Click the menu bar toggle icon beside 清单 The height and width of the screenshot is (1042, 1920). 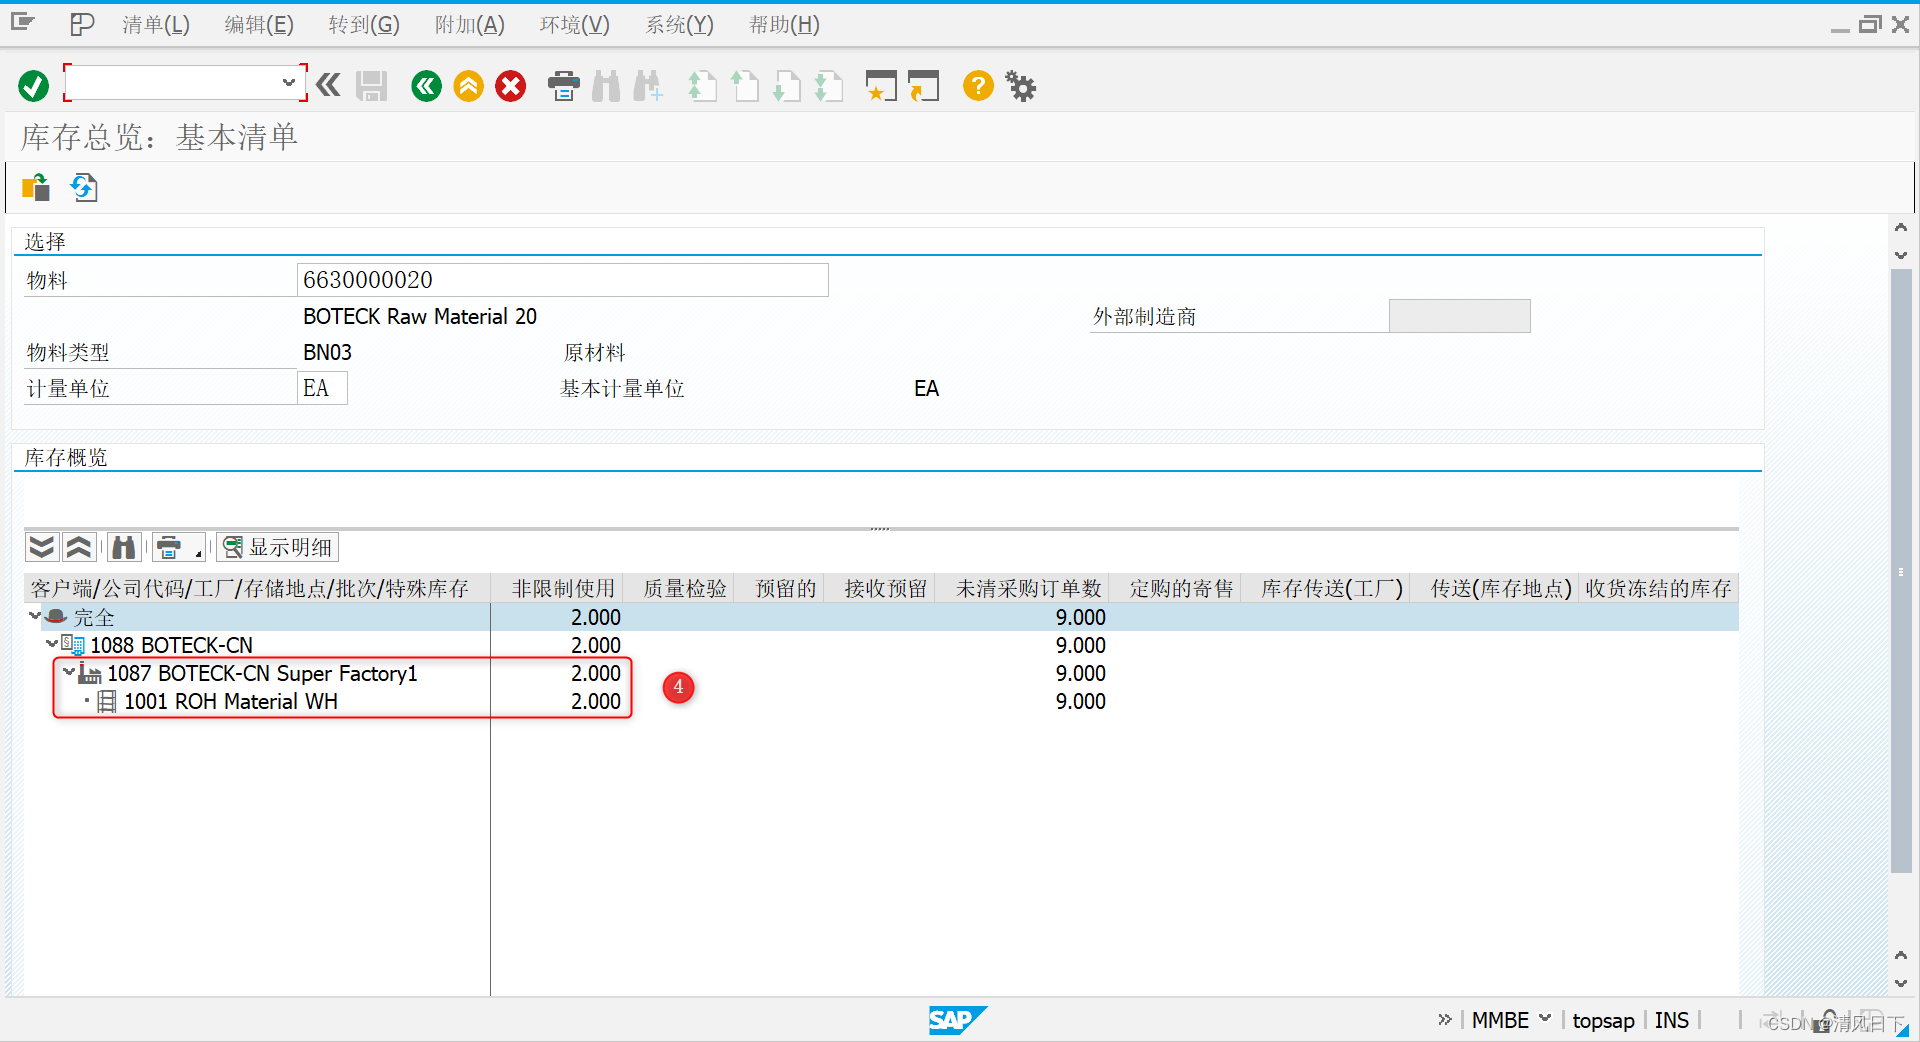click(x=82, y=24)
